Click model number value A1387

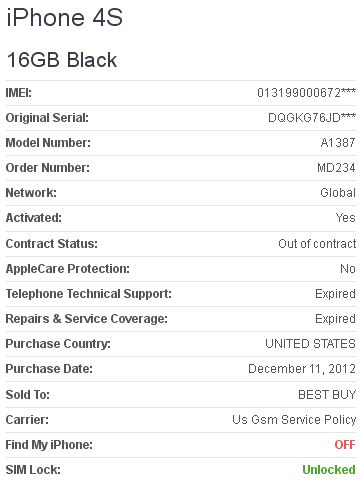[338, 143]
